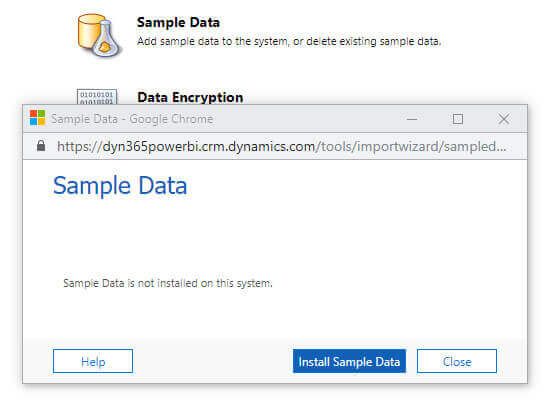Click the empty dialog body above the message
This screenshot has width=547, height=403.
(275, 237)
